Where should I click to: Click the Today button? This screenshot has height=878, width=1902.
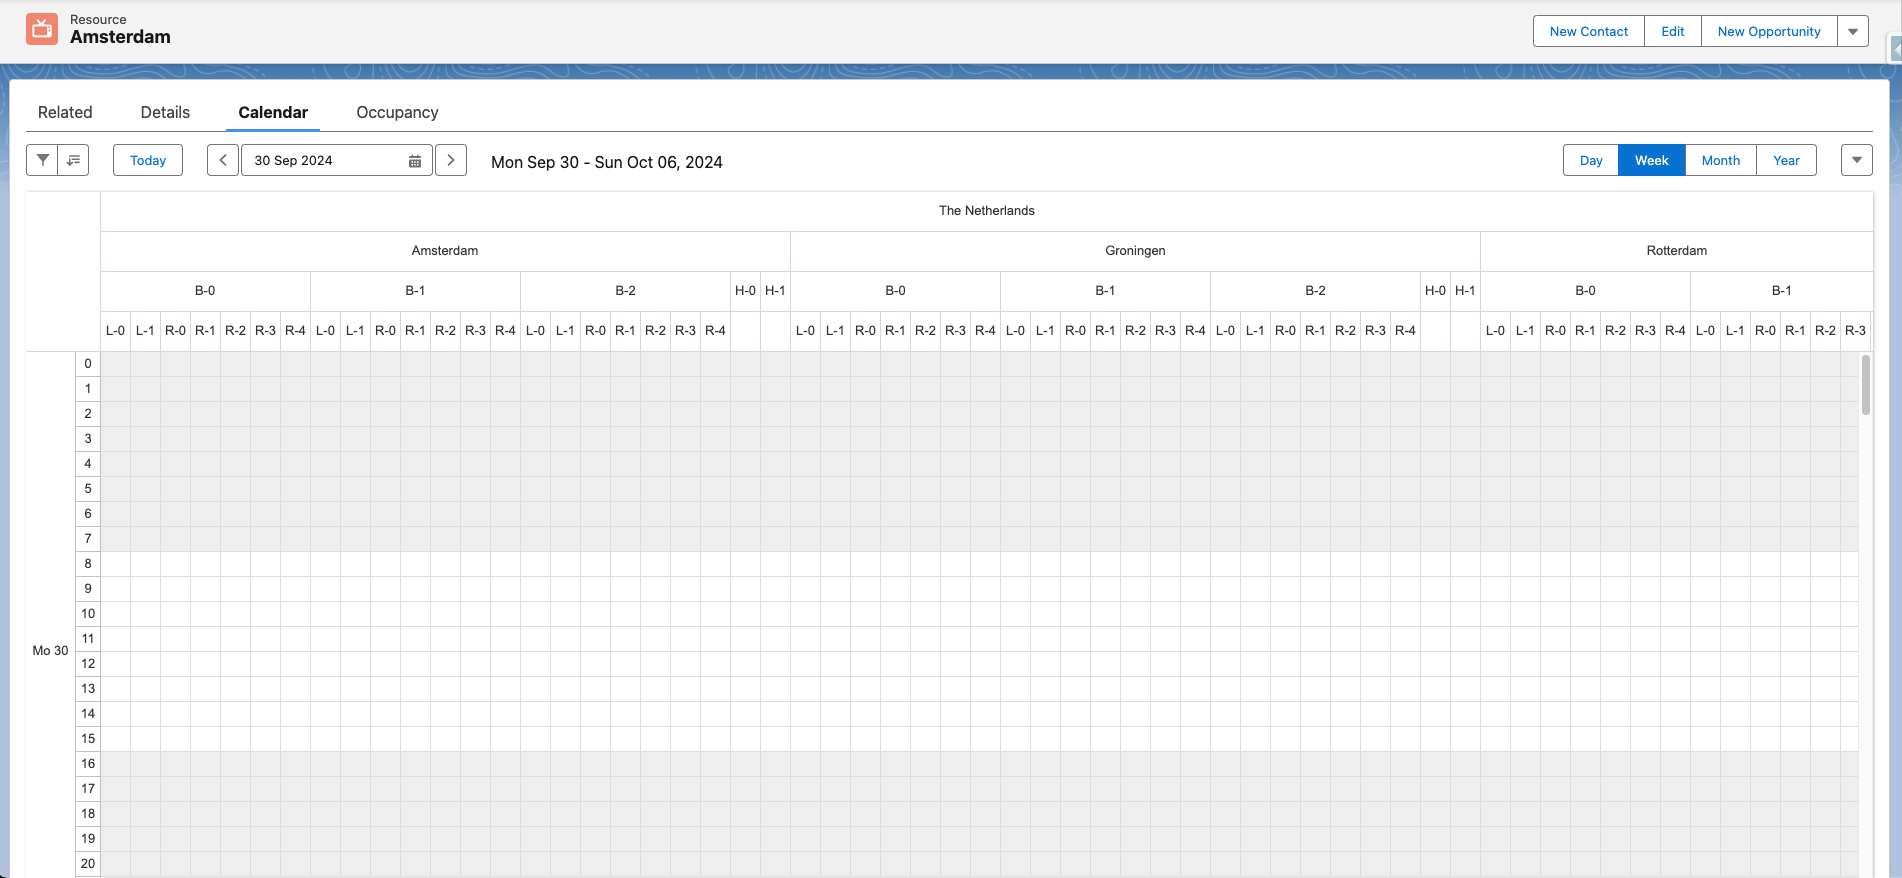click(x=148, y=160)
